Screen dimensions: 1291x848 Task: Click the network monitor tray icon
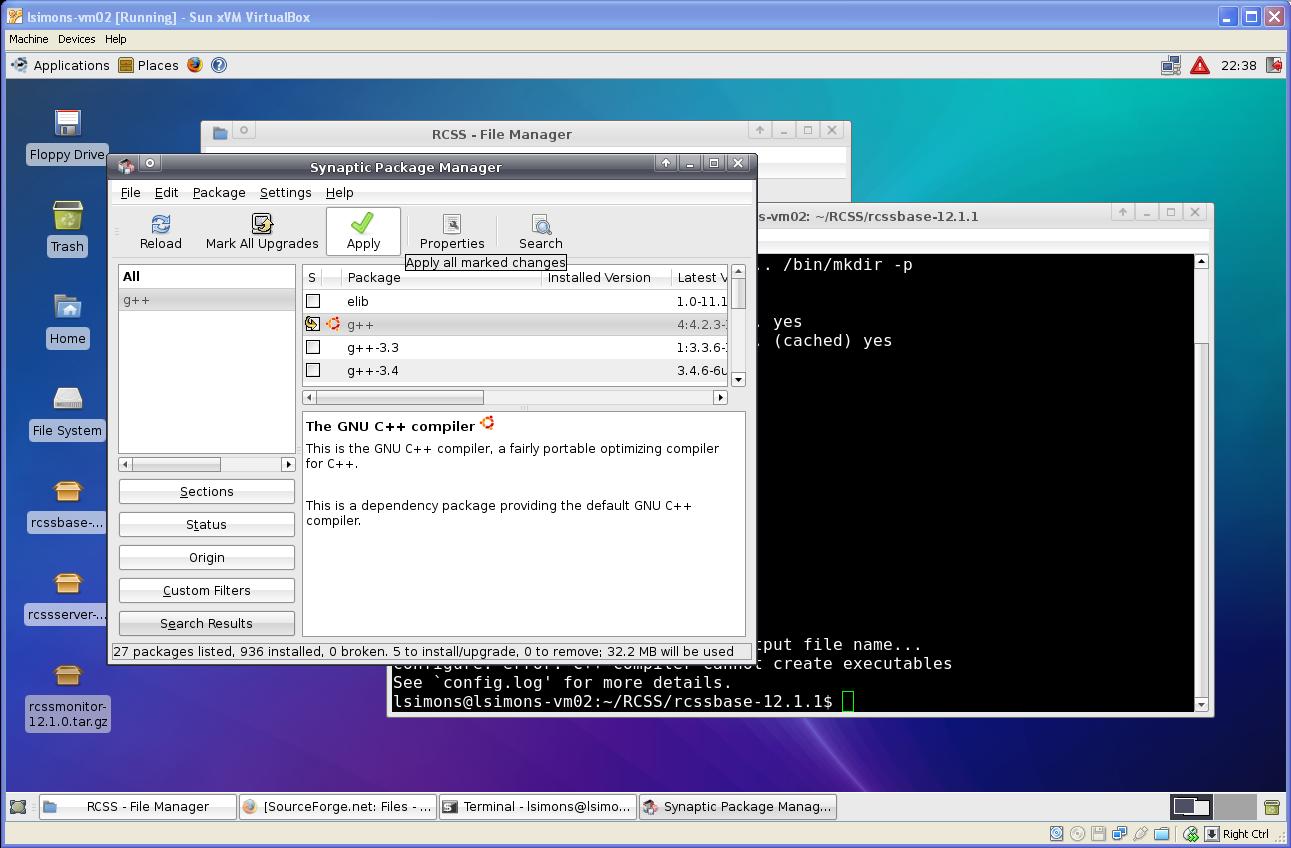(1171, 65)
